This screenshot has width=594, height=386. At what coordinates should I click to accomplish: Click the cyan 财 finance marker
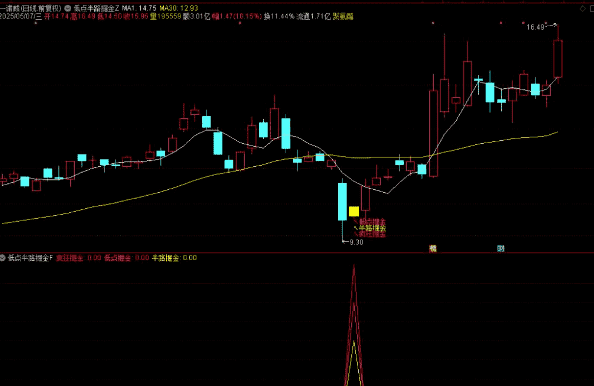click(x=501, y=248)
